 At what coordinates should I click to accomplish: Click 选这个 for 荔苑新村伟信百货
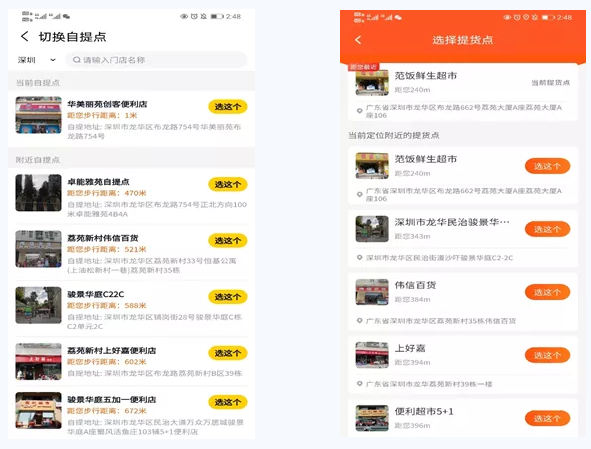coord(228,241)
